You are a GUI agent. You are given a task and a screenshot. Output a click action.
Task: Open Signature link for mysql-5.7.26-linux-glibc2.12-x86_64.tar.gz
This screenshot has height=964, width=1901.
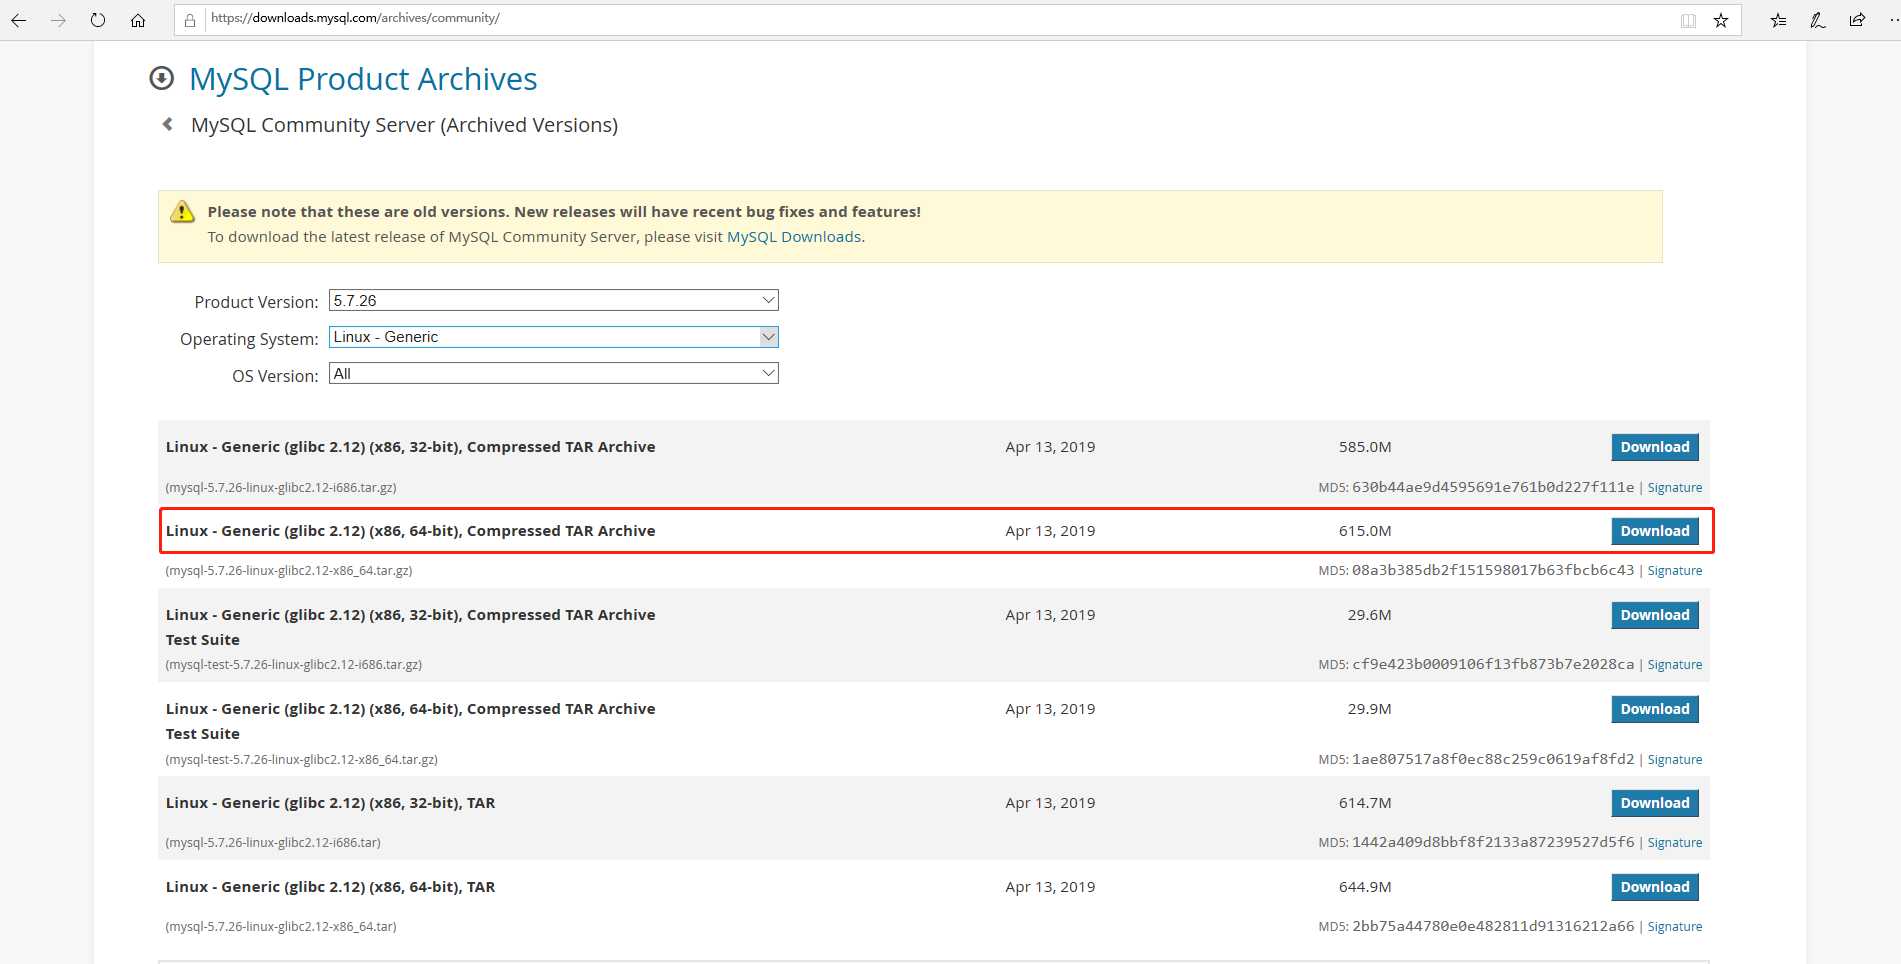coord(1675,571)
